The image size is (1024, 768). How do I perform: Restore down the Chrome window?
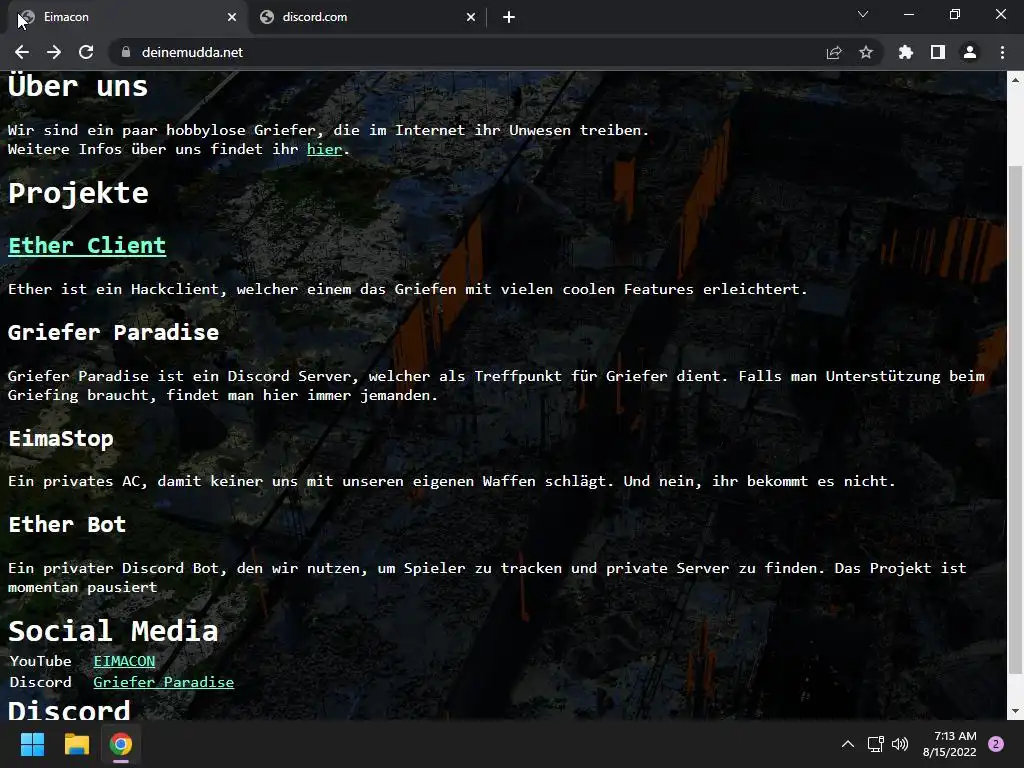955,14
